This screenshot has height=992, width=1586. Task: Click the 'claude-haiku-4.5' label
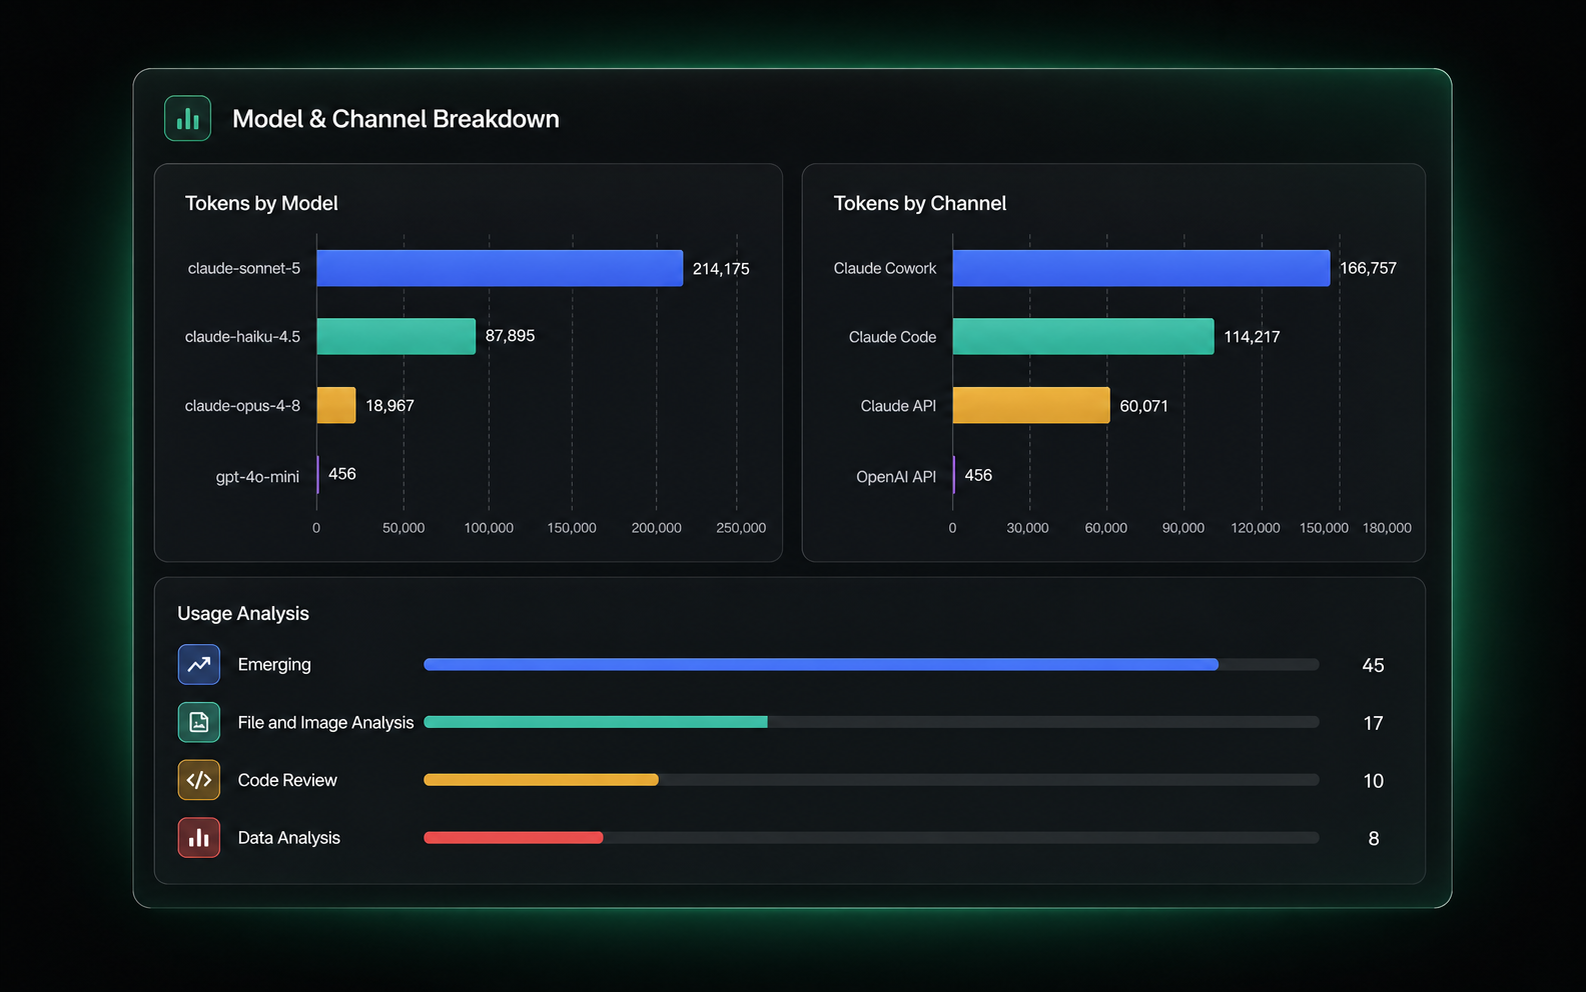[242, 337]
